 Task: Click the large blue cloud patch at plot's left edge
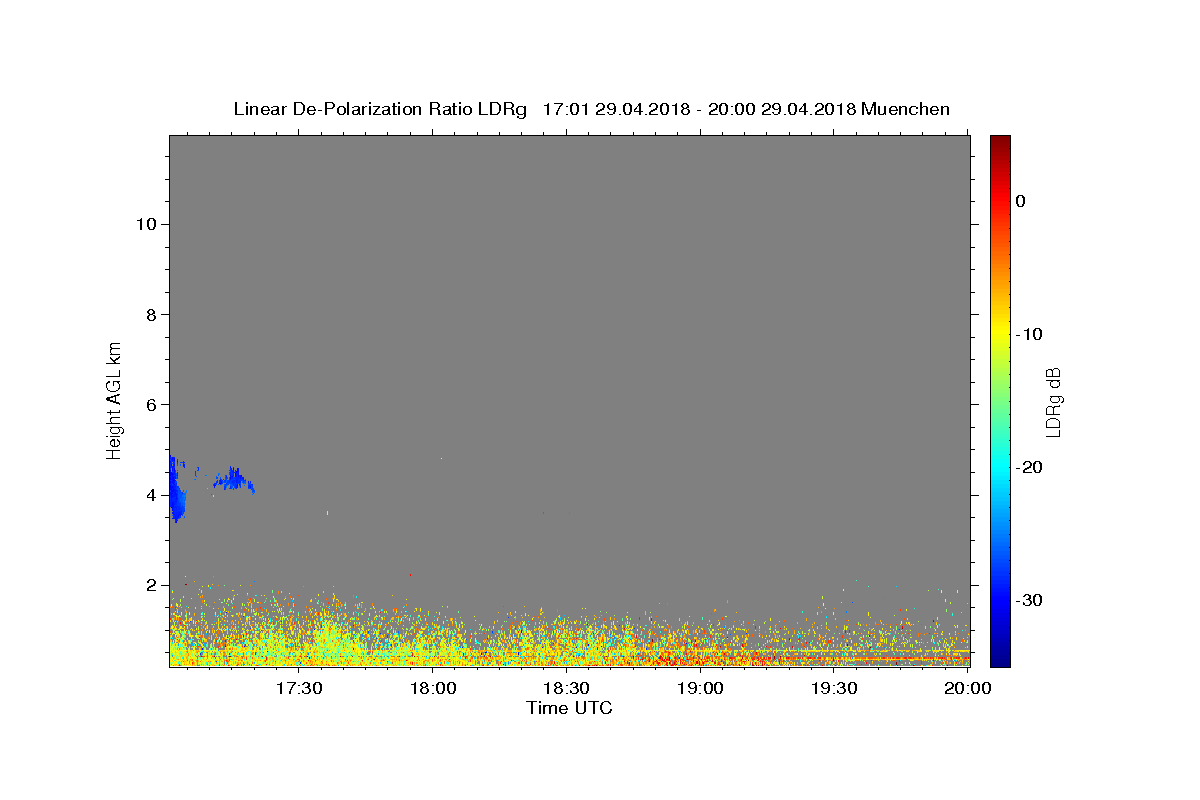pyautogui.click(x=177, y=489)
